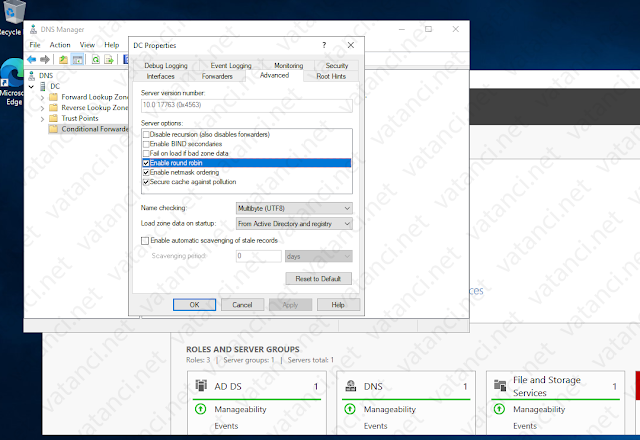Click File and Storage Manageability status icon
This screenshot has height=440, width=640.
click(499, 409)
